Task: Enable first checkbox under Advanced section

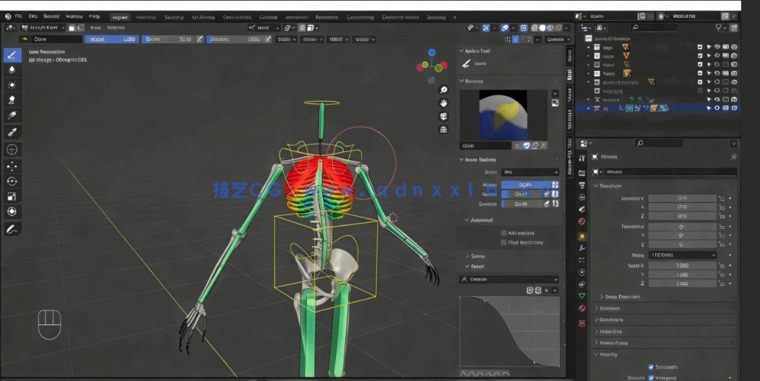Action: [504, 233]
